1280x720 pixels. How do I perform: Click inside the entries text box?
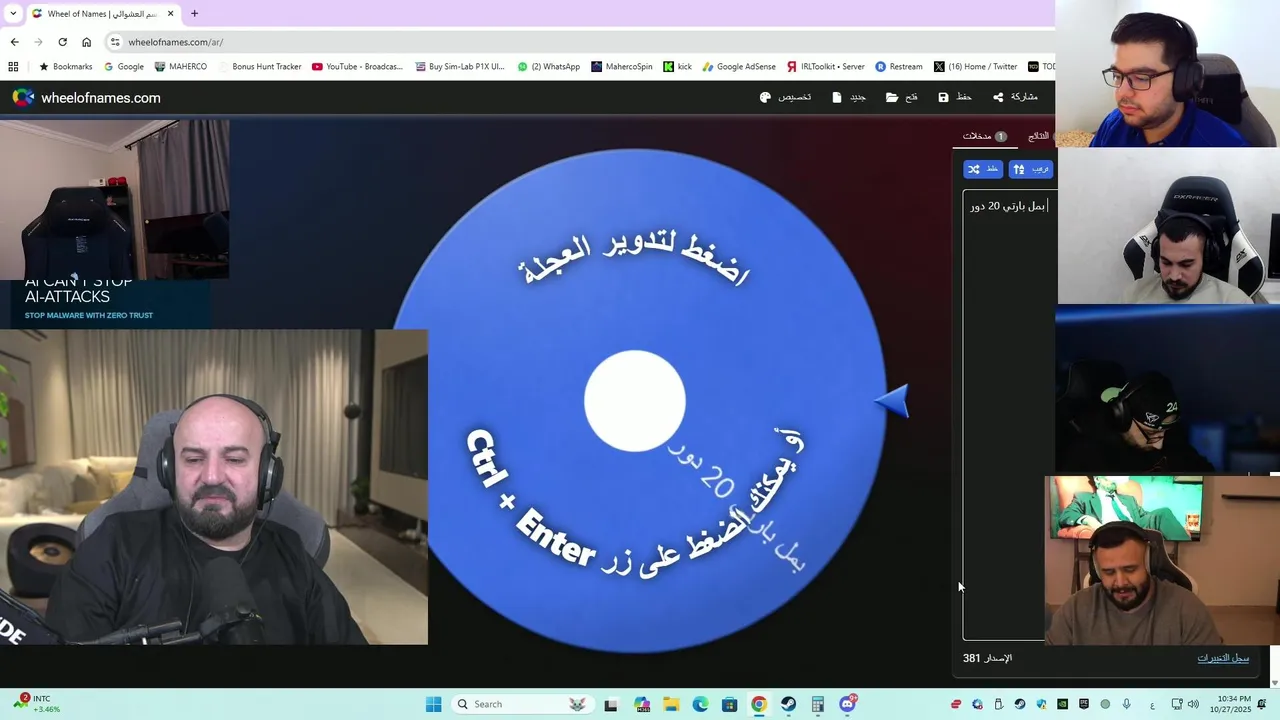tap(1004, 415)
